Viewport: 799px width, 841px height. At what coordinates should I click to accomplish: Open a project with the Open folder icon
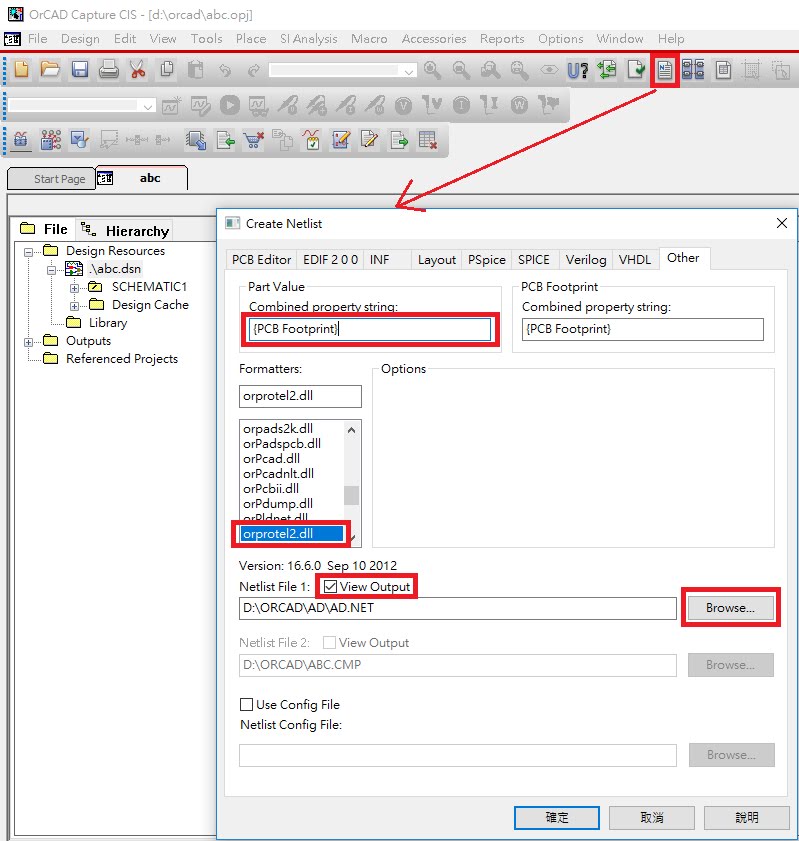coord(50,70)
